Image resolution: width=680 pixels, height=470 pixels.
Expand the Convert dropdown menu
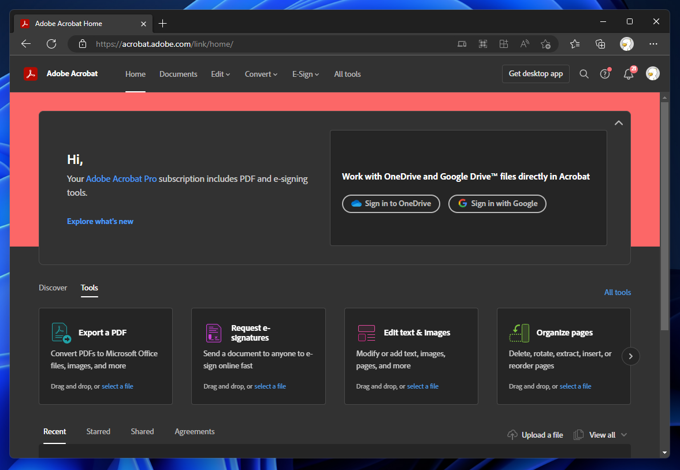[260, 74]
